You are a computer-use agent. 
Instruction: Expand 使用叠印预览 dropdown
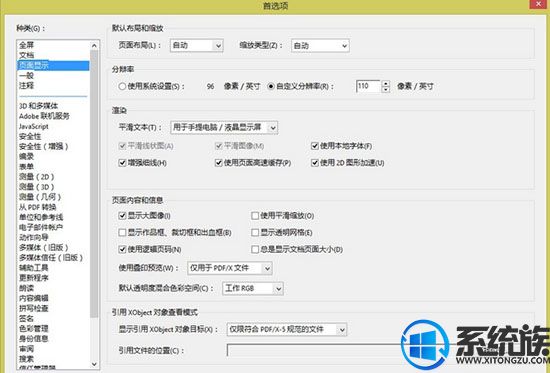tap(230, 268)
